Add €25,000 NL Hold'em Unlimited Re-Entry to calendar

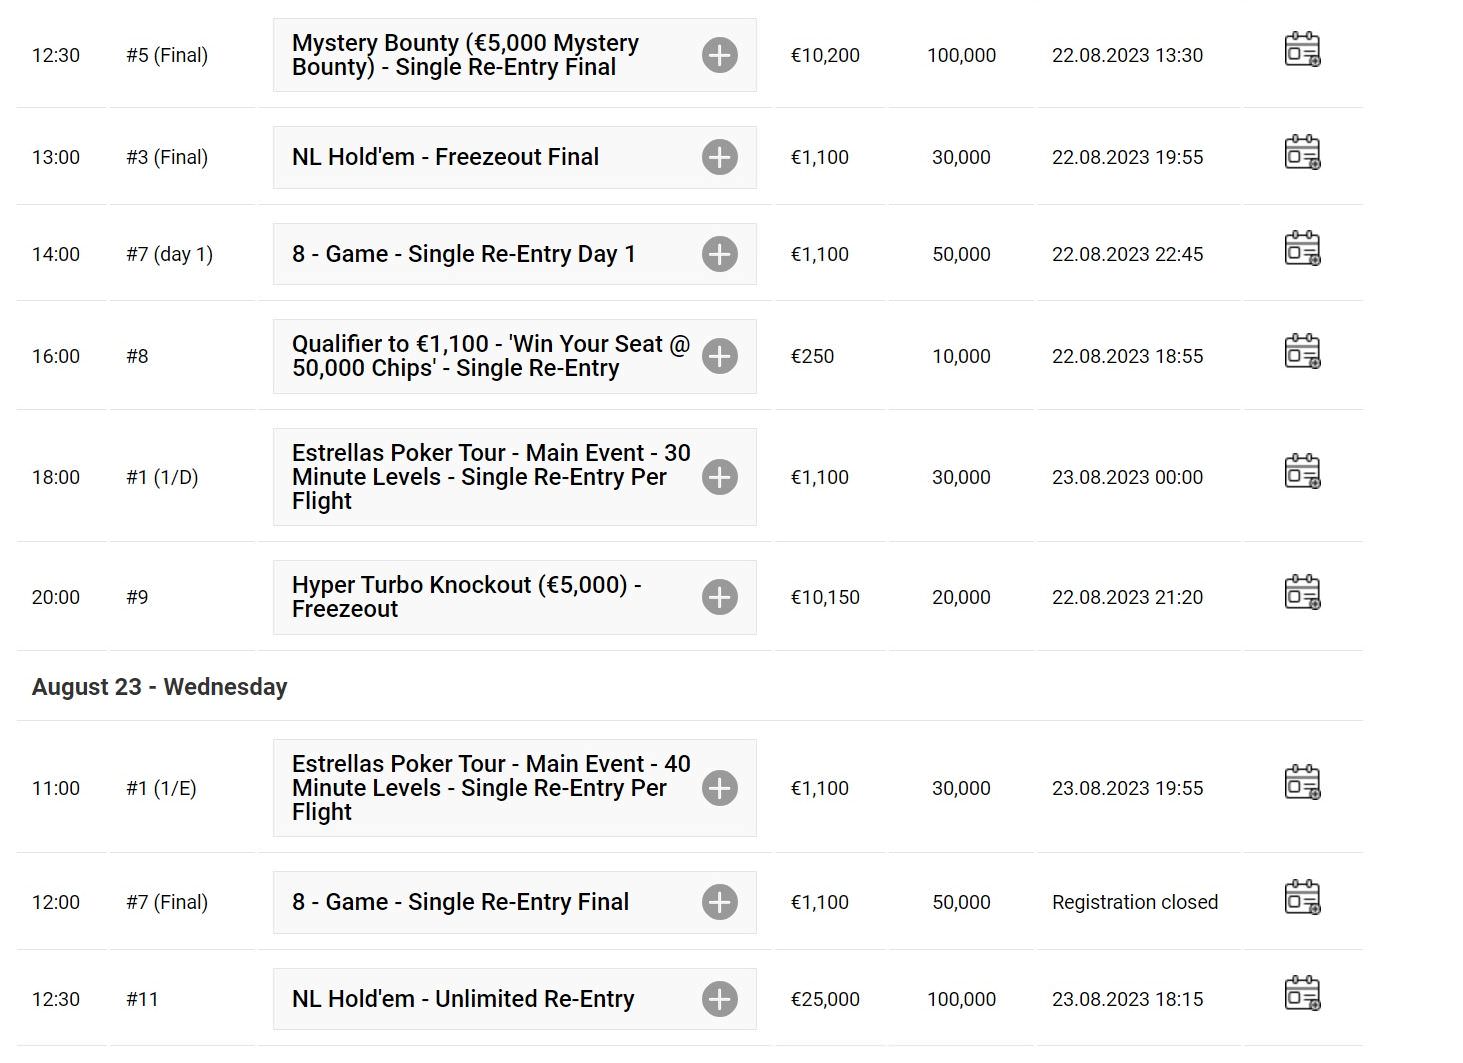coord(1302,994)
